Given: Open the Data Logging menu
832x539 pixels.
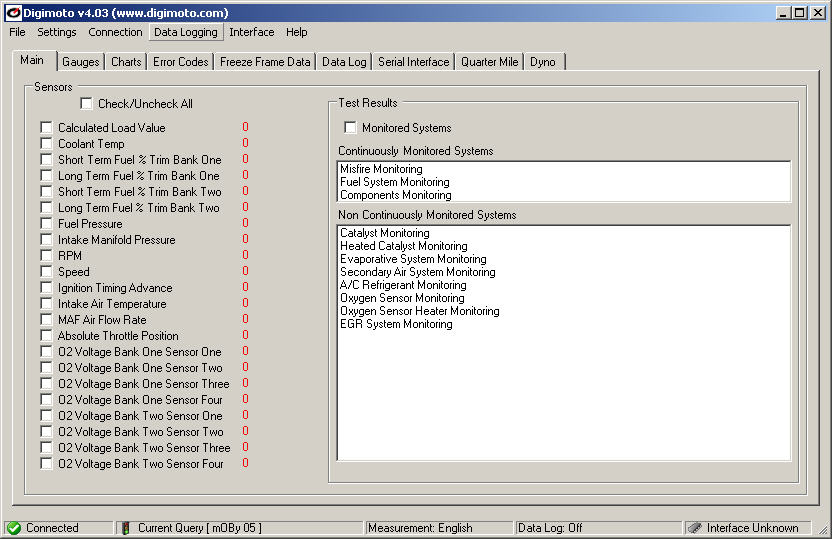Looking at the screenshot, I should click(185, 32).
